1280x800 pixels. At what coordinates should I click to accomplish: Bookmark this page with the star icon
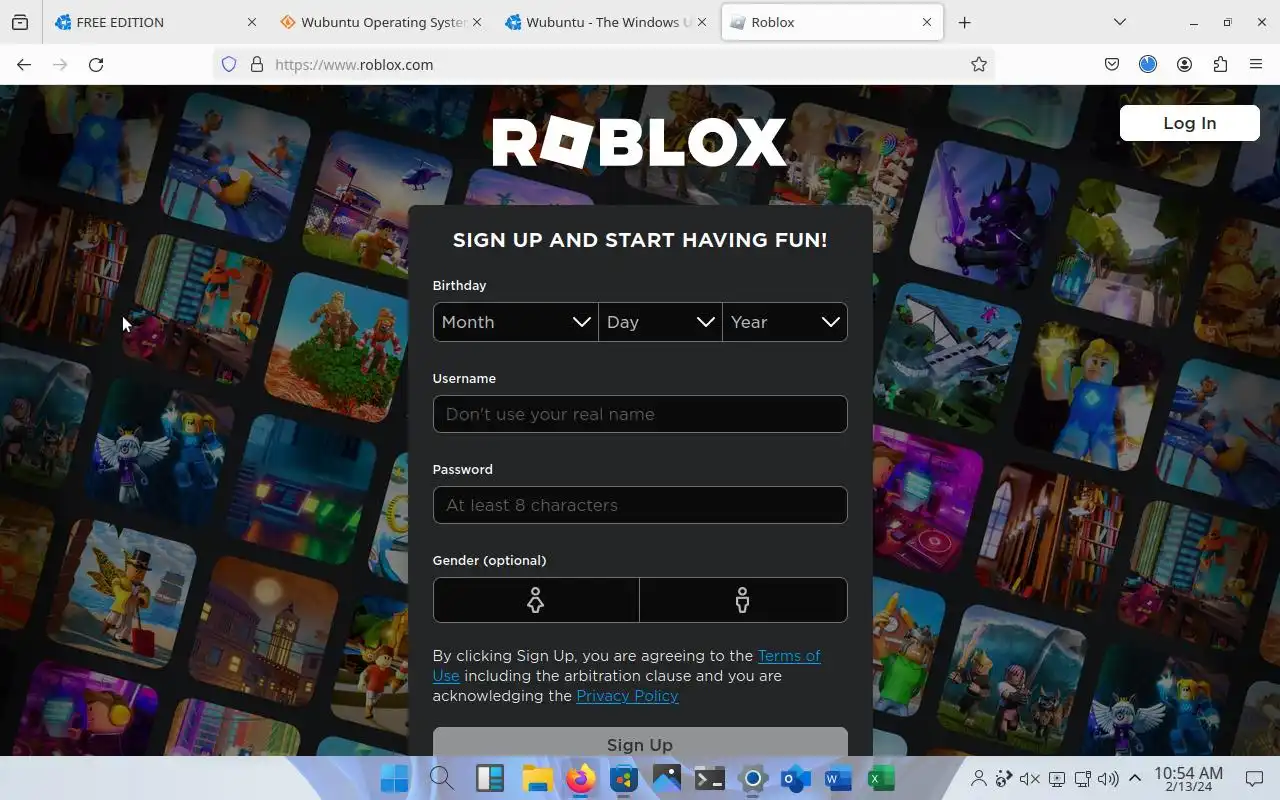(979, 64)
